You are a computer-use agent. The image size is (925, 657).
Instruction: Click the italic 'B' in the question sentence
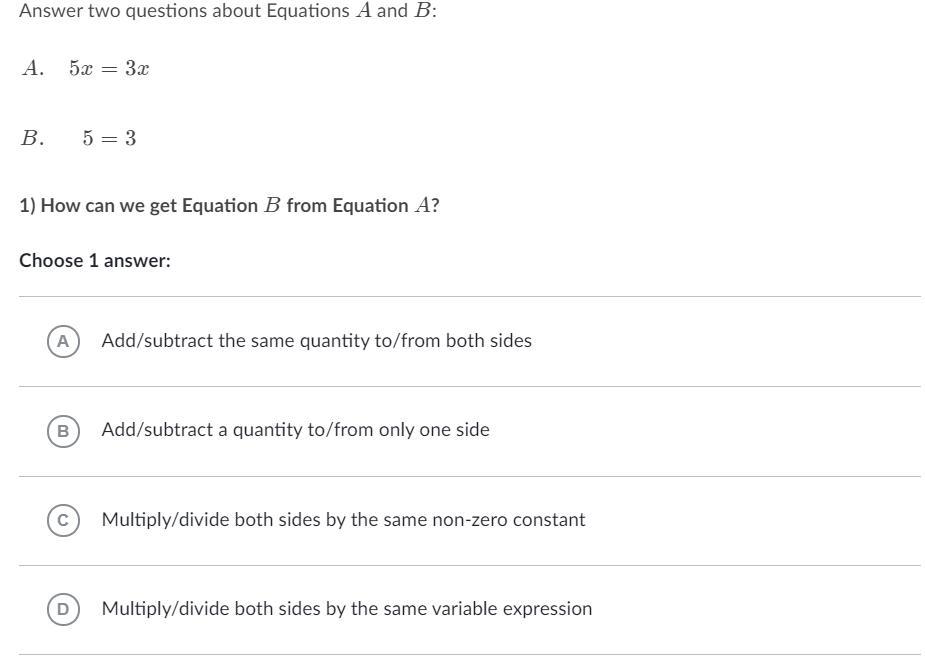272,206
